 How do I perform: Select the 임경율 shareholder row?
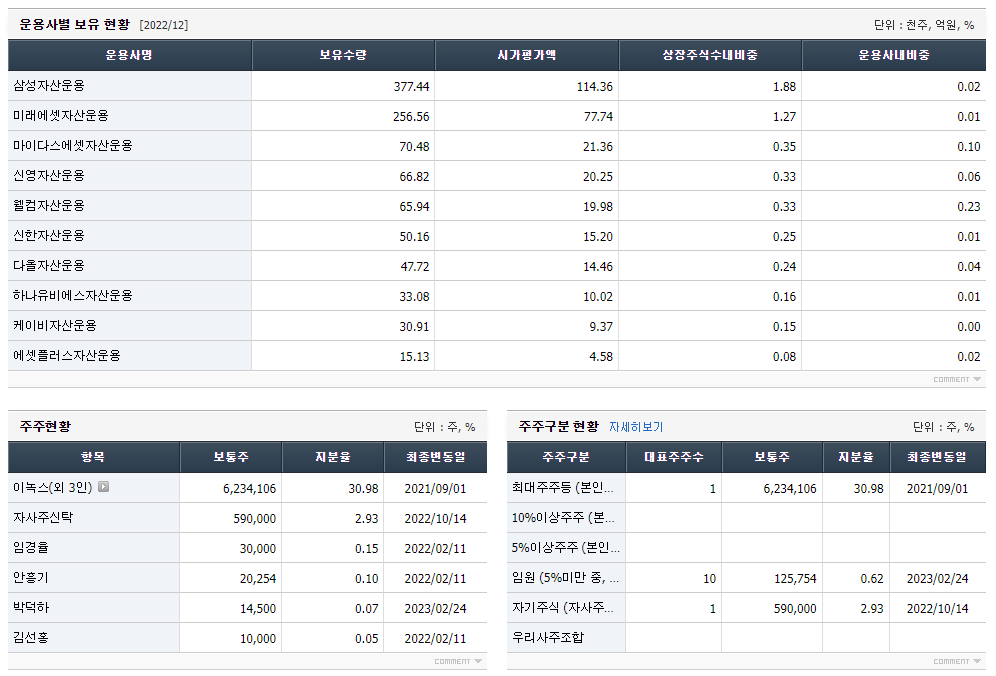click(x=248, y=548)
